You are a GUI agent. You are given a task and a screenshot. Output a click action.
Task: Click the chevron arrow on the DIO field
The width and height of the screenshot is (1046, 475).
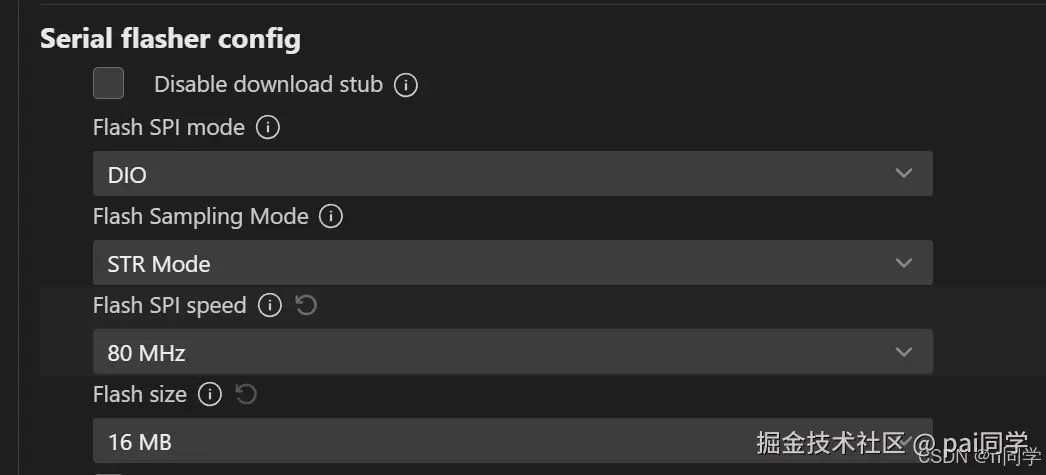[x=904, y=174]
